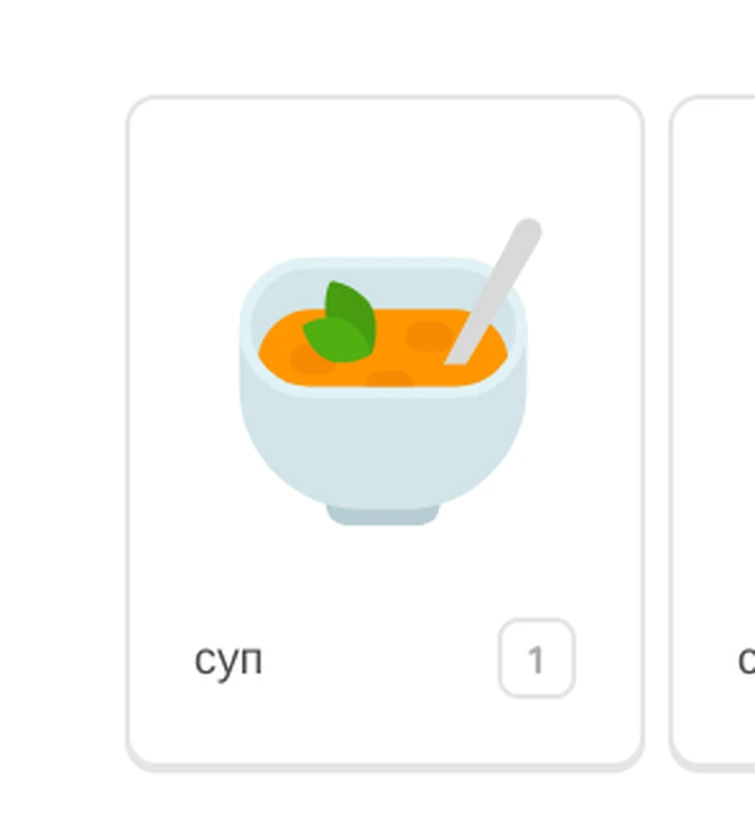Select the number 1 shortcut badge
755x819 pixels.
(x=537, y=658)
